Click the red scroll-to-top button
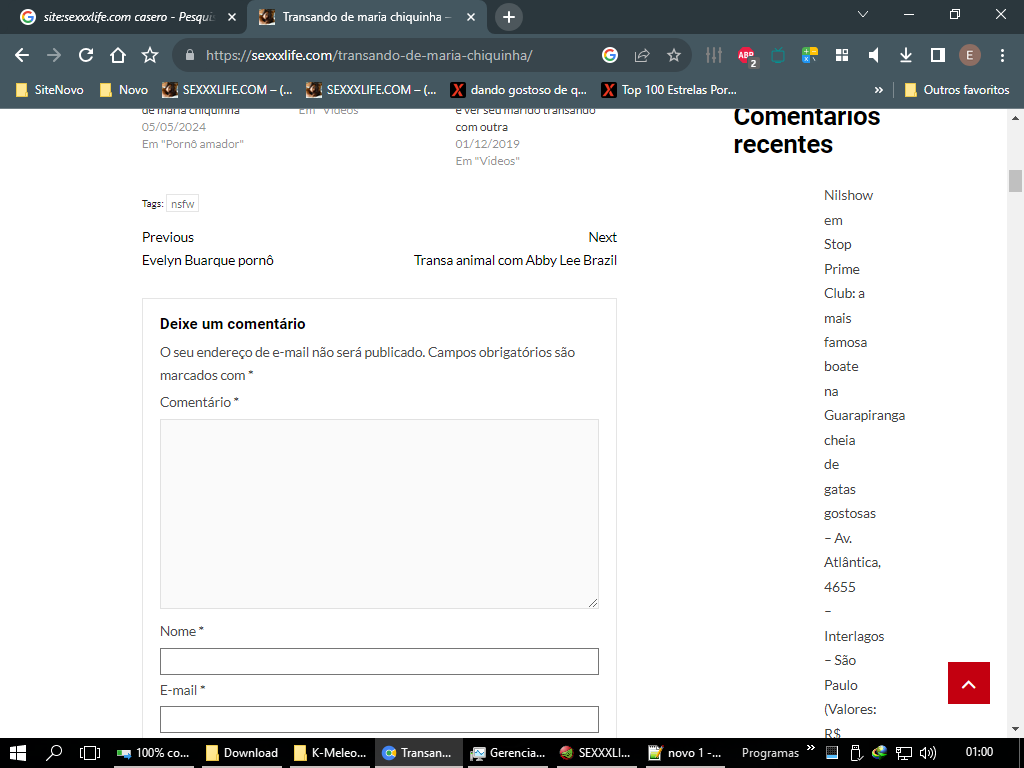Screen dimensions: 1024x768 [968, 683]
